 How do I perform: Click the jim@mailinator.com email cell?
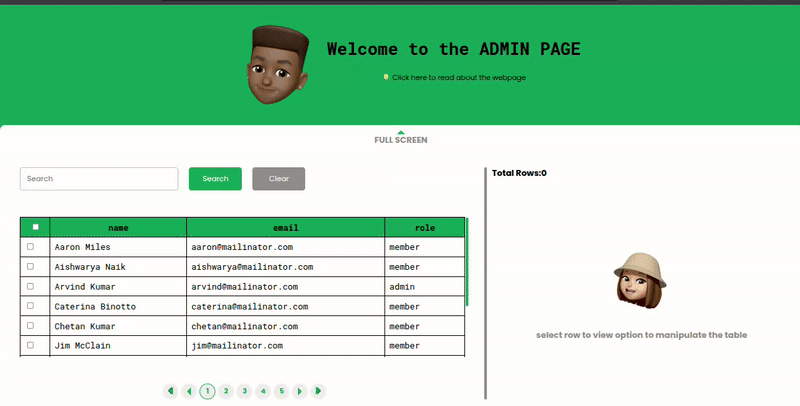(x=286, y=346)
